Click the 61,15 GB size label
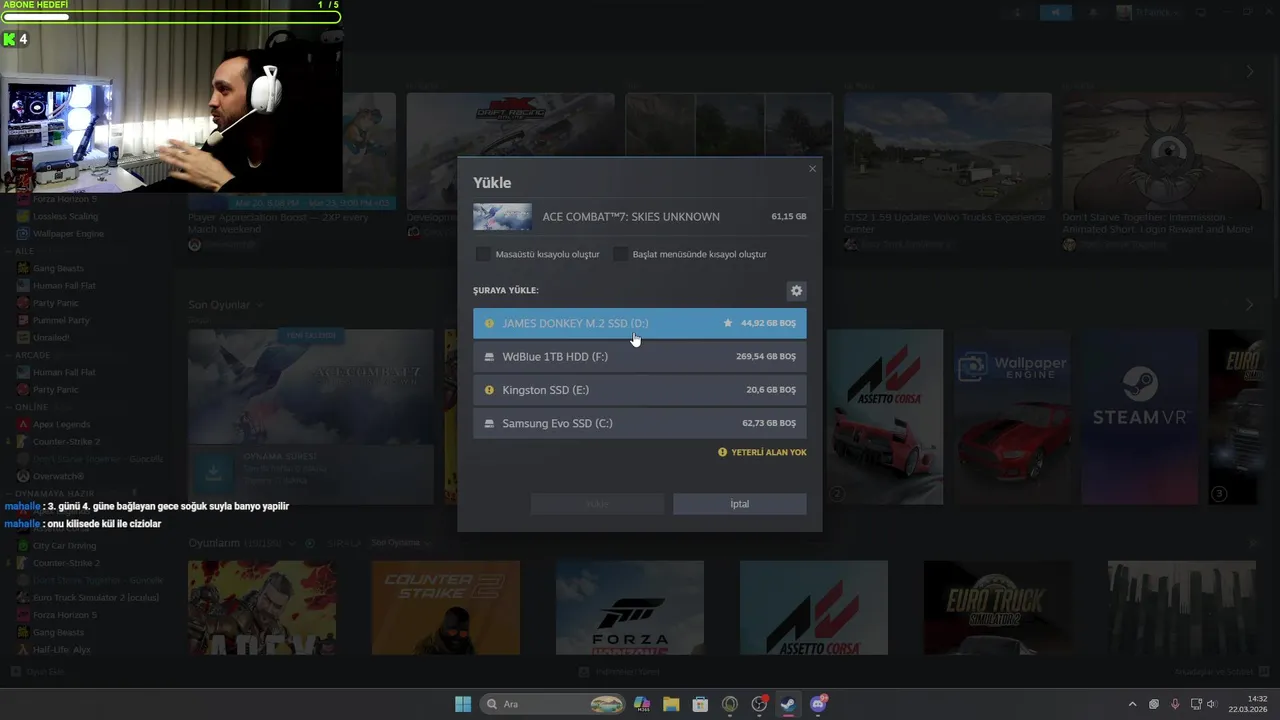This screenshot has height=720, width=1280. pyautogui.click(x=789, y=217)
